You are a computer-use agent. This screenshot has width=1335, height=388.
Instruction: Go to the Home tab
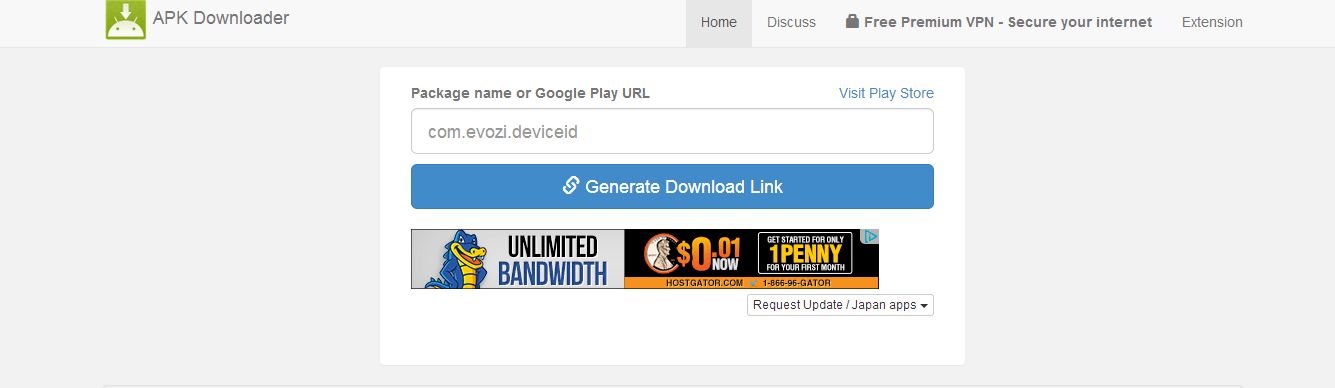(x=719, y=22)
